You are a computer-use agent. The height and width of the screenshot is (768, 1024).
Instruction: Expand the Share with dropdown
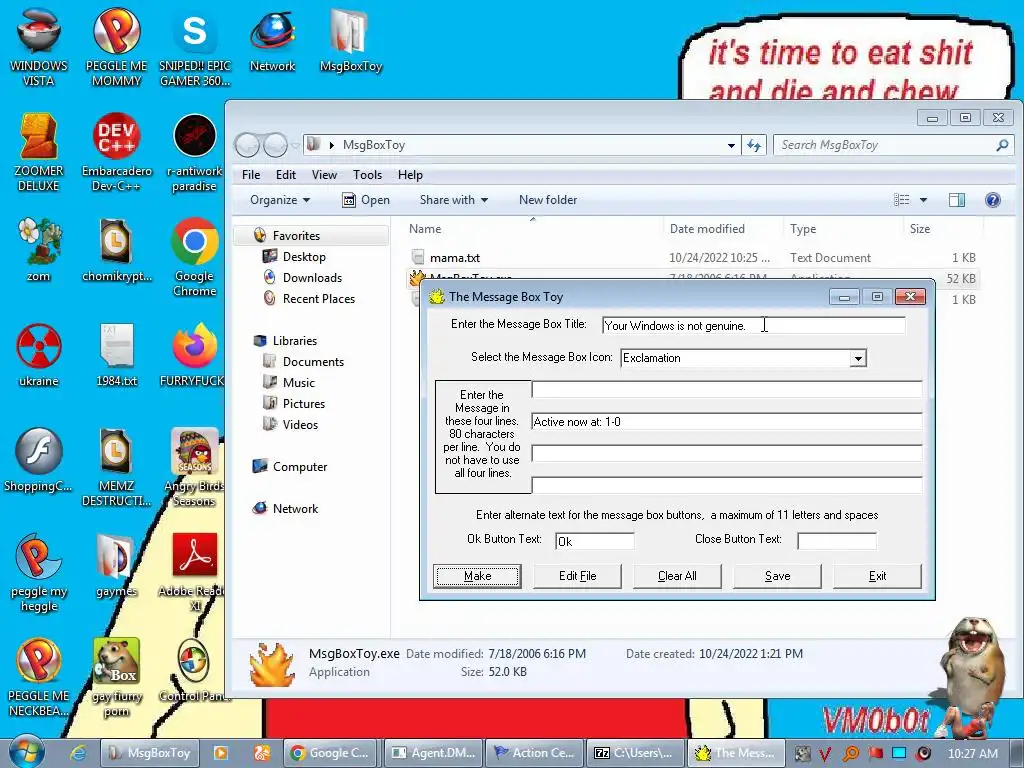(x=453, y=200)
